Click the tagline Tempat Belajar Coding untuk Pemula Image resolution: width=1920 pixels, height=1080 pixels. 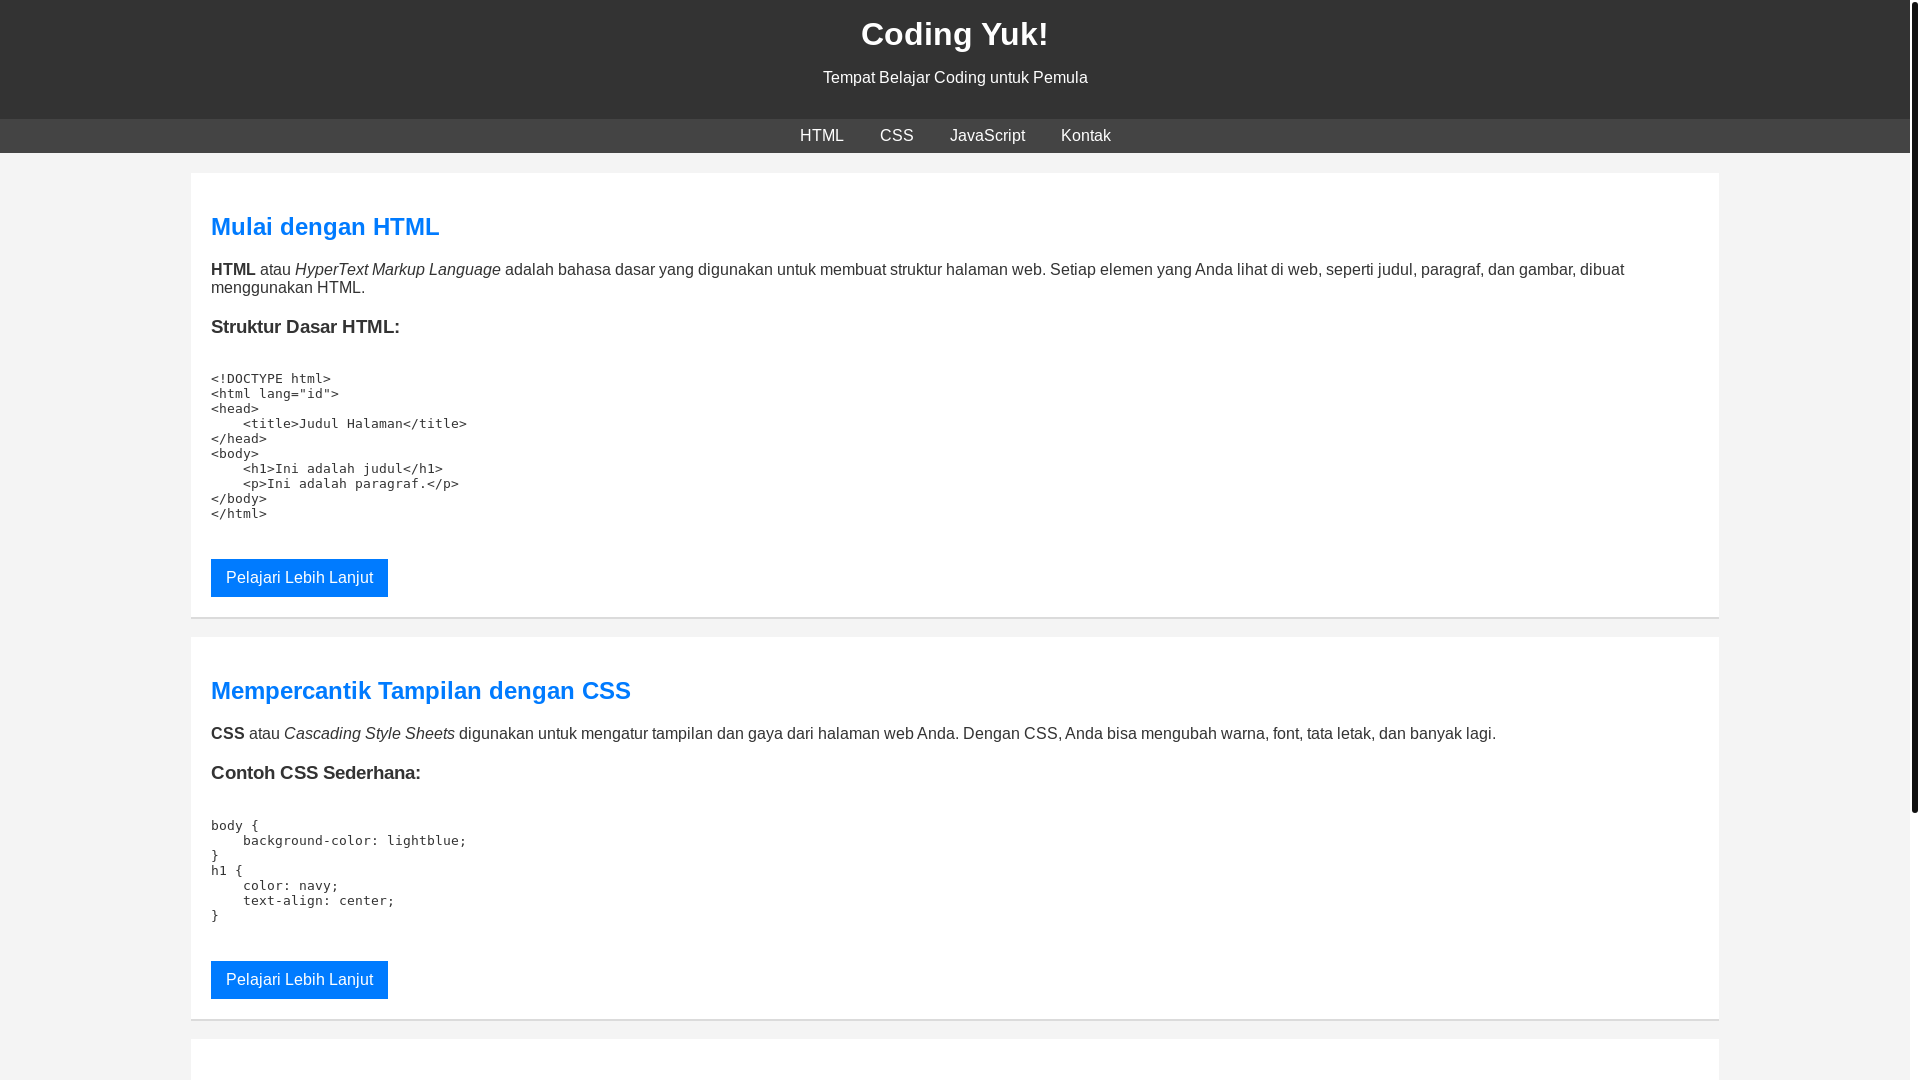[x=954, y=78]
